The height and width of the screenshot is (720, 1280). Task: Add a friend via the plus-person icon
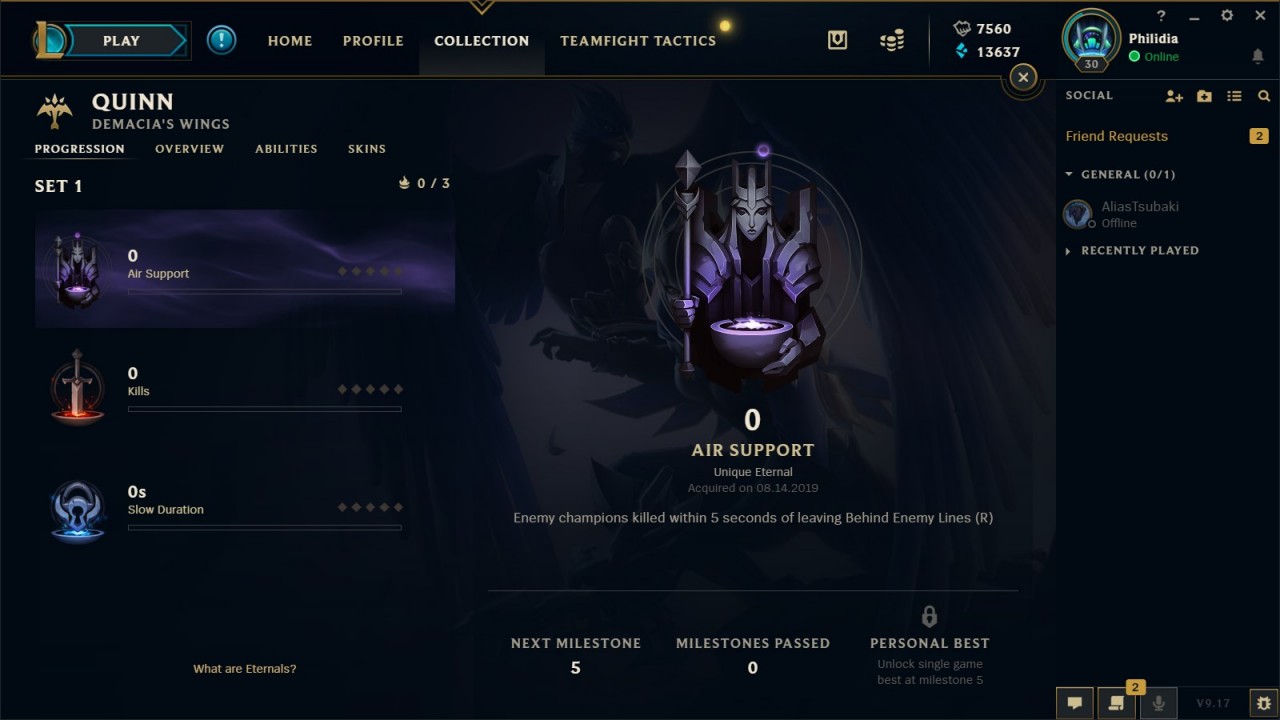(1174, 96)
